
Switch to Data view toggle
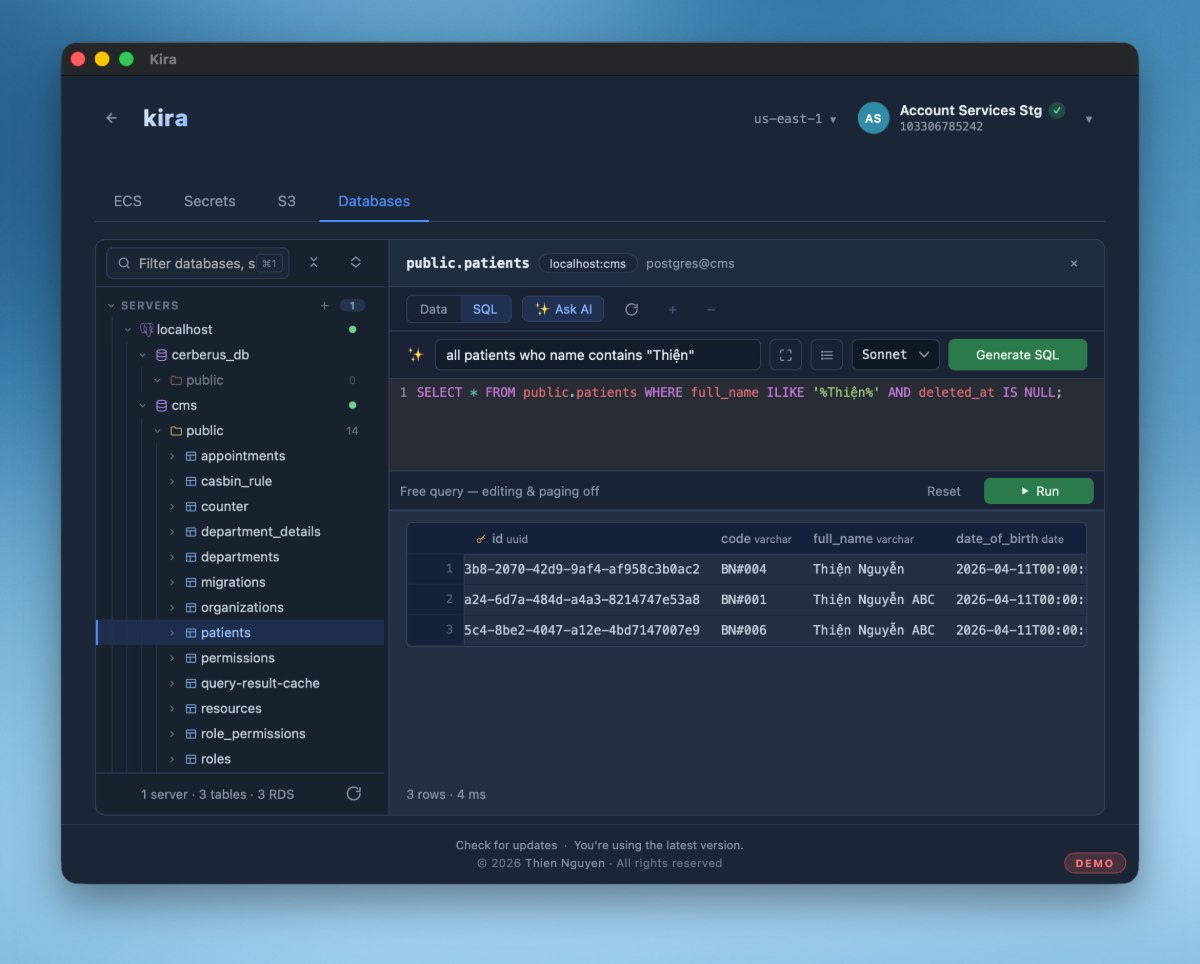click(433, 309)
